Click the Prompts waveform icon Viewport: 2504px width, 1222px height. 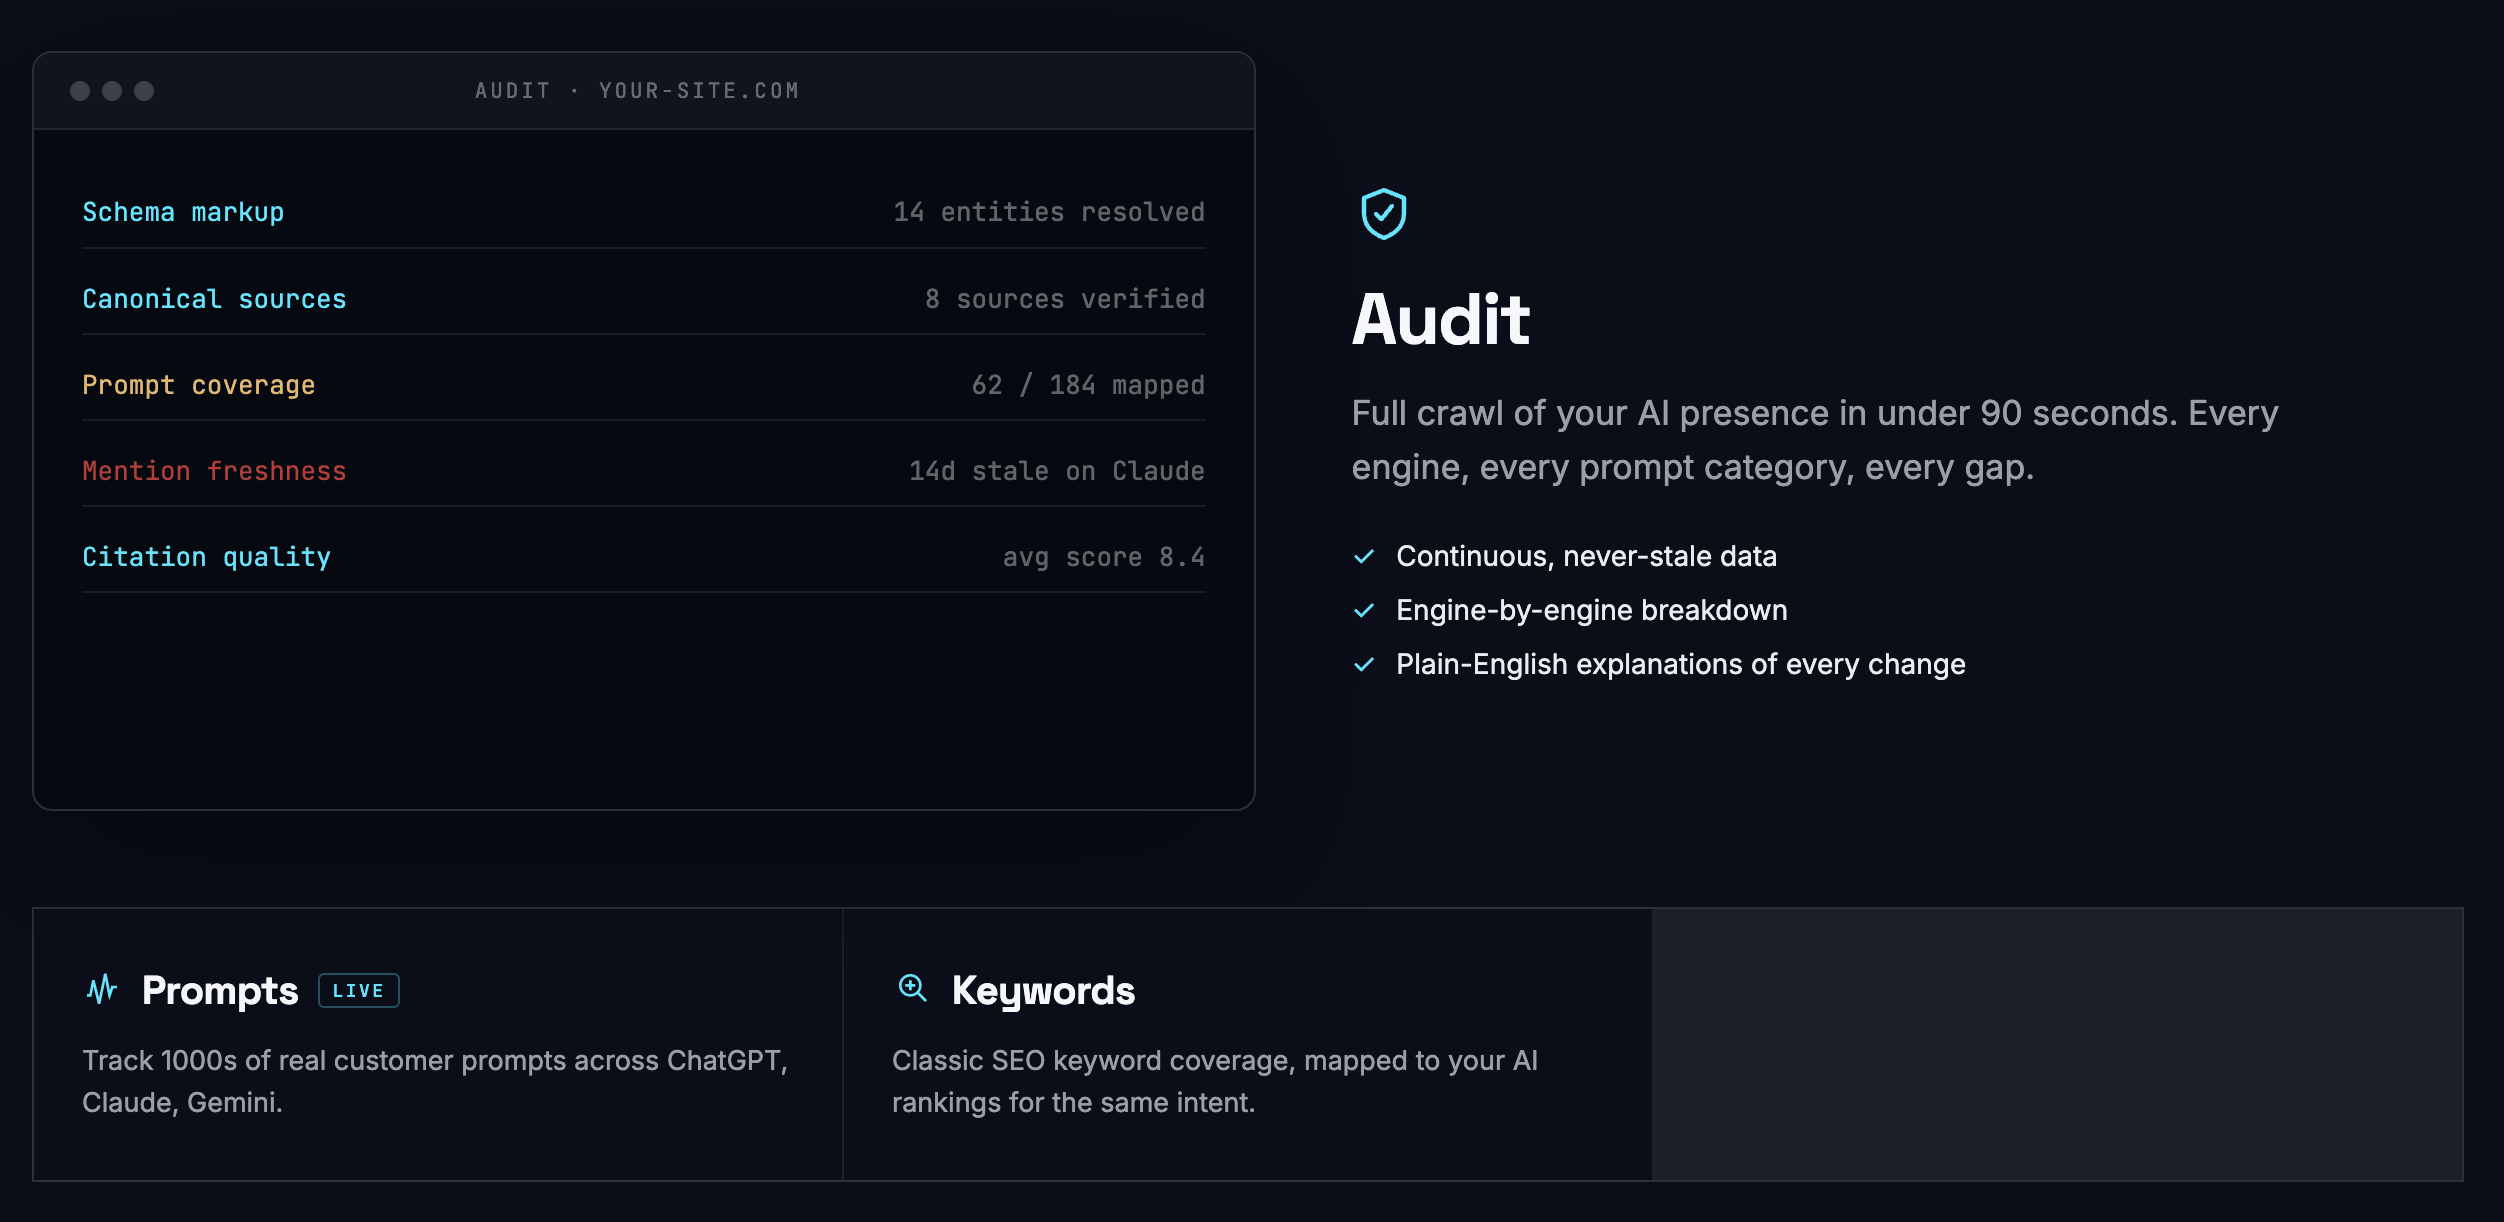point(102,990)
